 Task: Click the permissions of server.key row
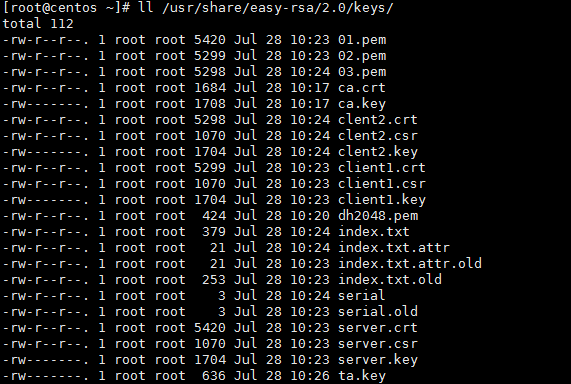(46, 361)
